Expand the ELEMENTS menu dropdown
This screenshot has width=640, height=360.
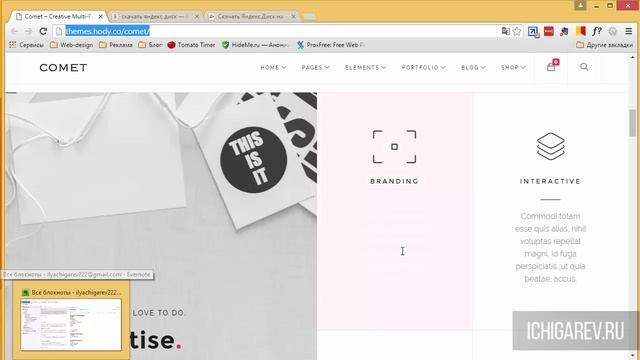(365, 67)
